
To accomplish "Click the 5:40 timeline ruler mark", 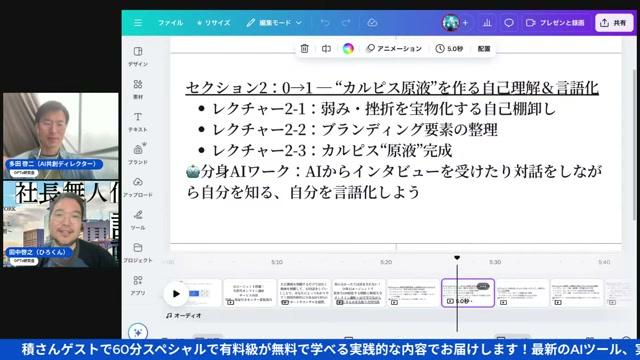I will (x=604, y=262).
